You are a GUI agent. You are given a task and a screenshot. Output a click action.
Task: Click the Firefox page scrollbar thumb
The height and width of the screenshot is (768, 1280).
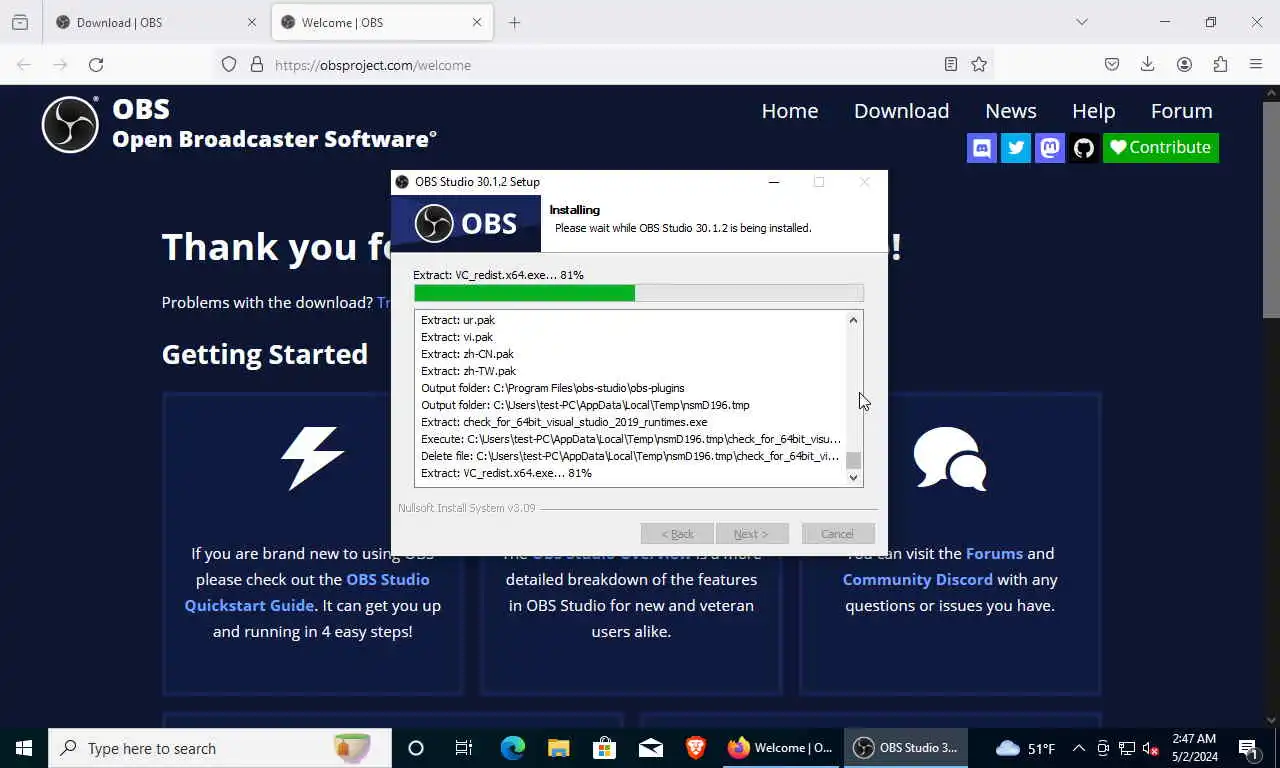1271,210
